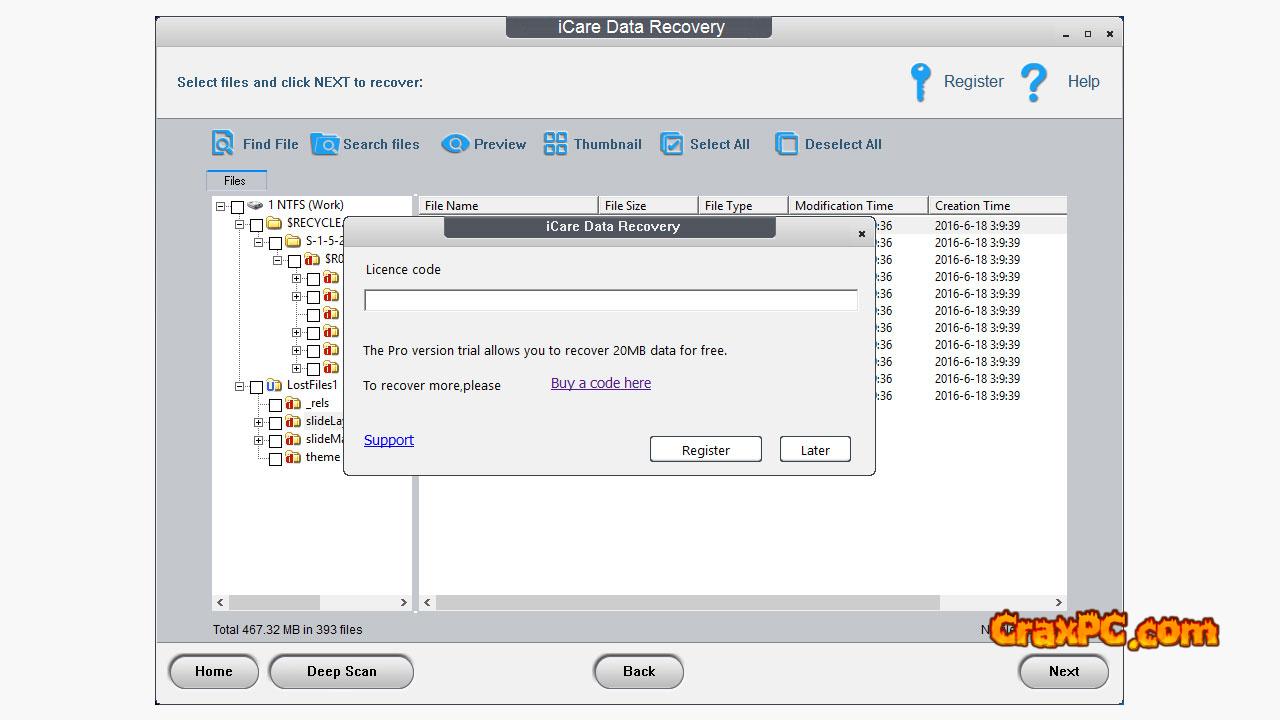Click the Licence code input field
The width and height of the screenshot is (1280, 720).
610,300
